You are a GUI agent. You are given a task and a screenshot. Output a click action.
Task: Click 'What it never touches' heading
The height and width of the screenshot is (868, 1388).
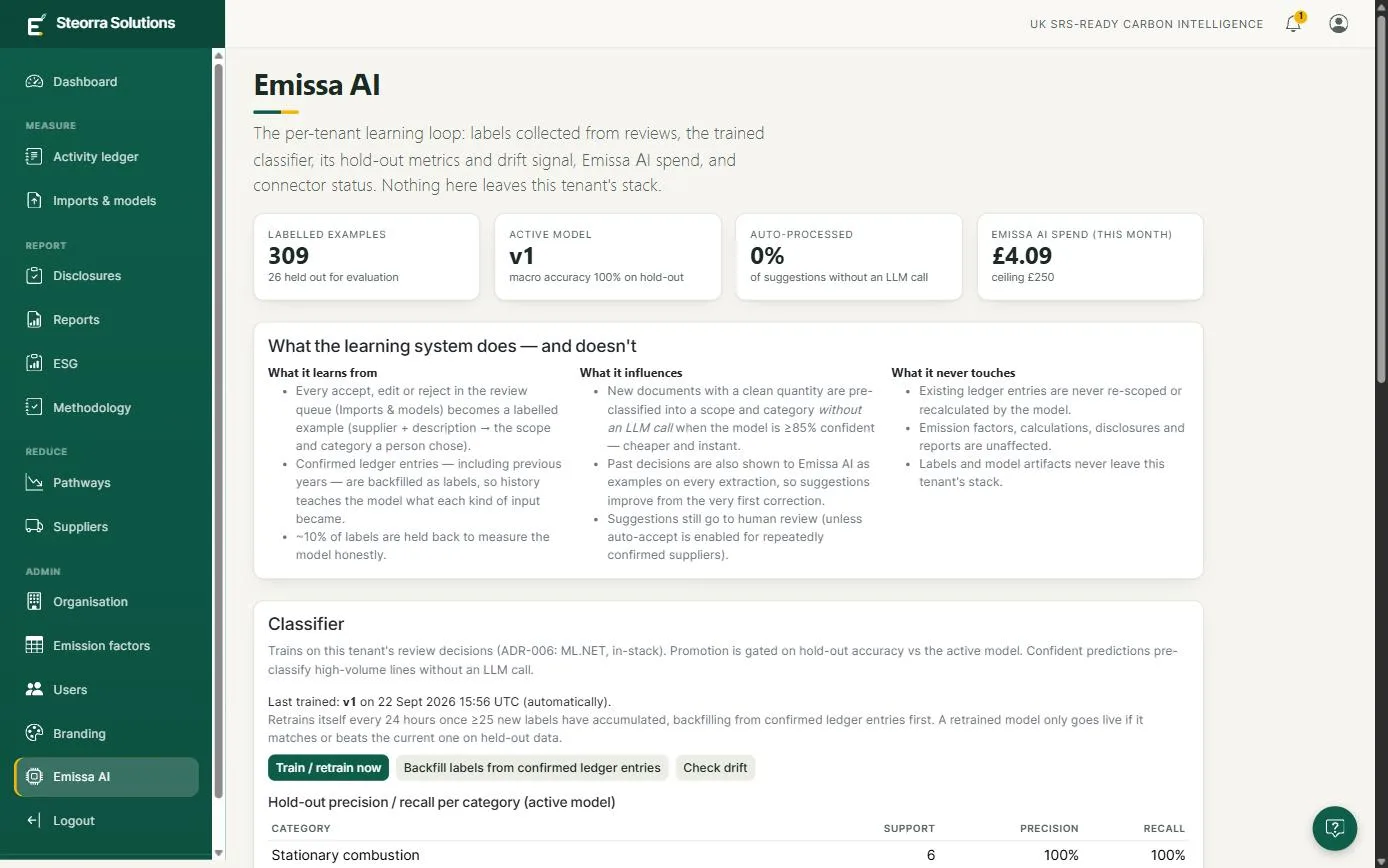(x=953, y=373)
